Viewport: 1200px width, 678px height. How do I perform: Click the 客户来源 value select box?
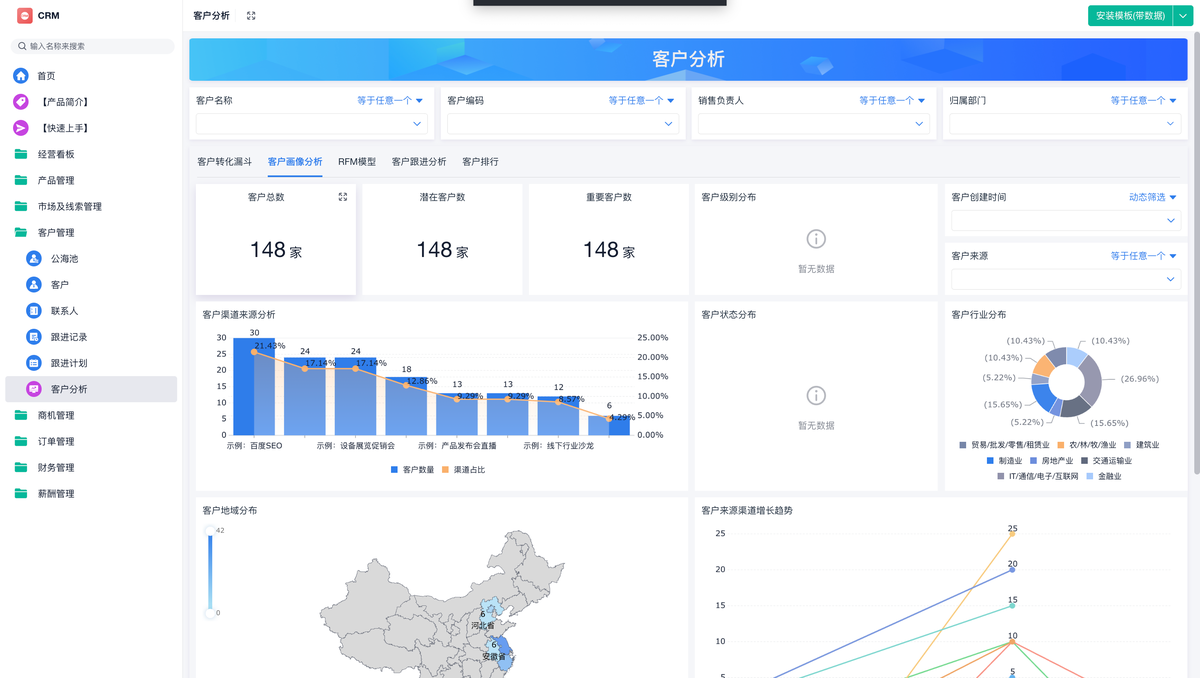[x=1066, y=279]
